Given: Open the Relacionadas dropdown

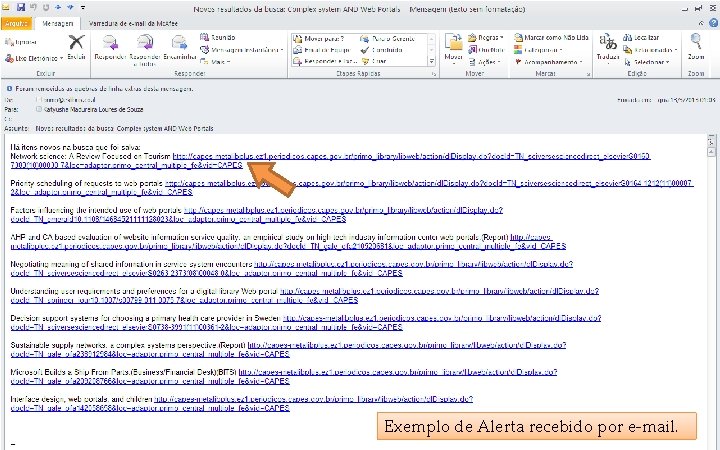Looking at the screenshot, I should (650, 50).
